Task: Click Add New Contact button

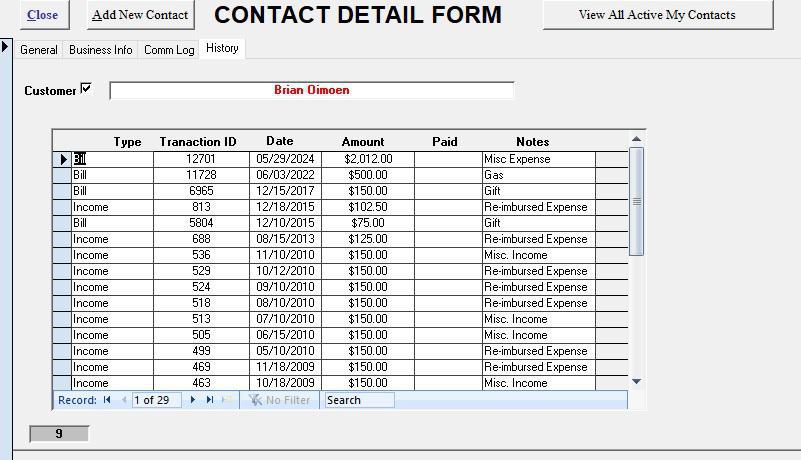Action: point(140,15)
